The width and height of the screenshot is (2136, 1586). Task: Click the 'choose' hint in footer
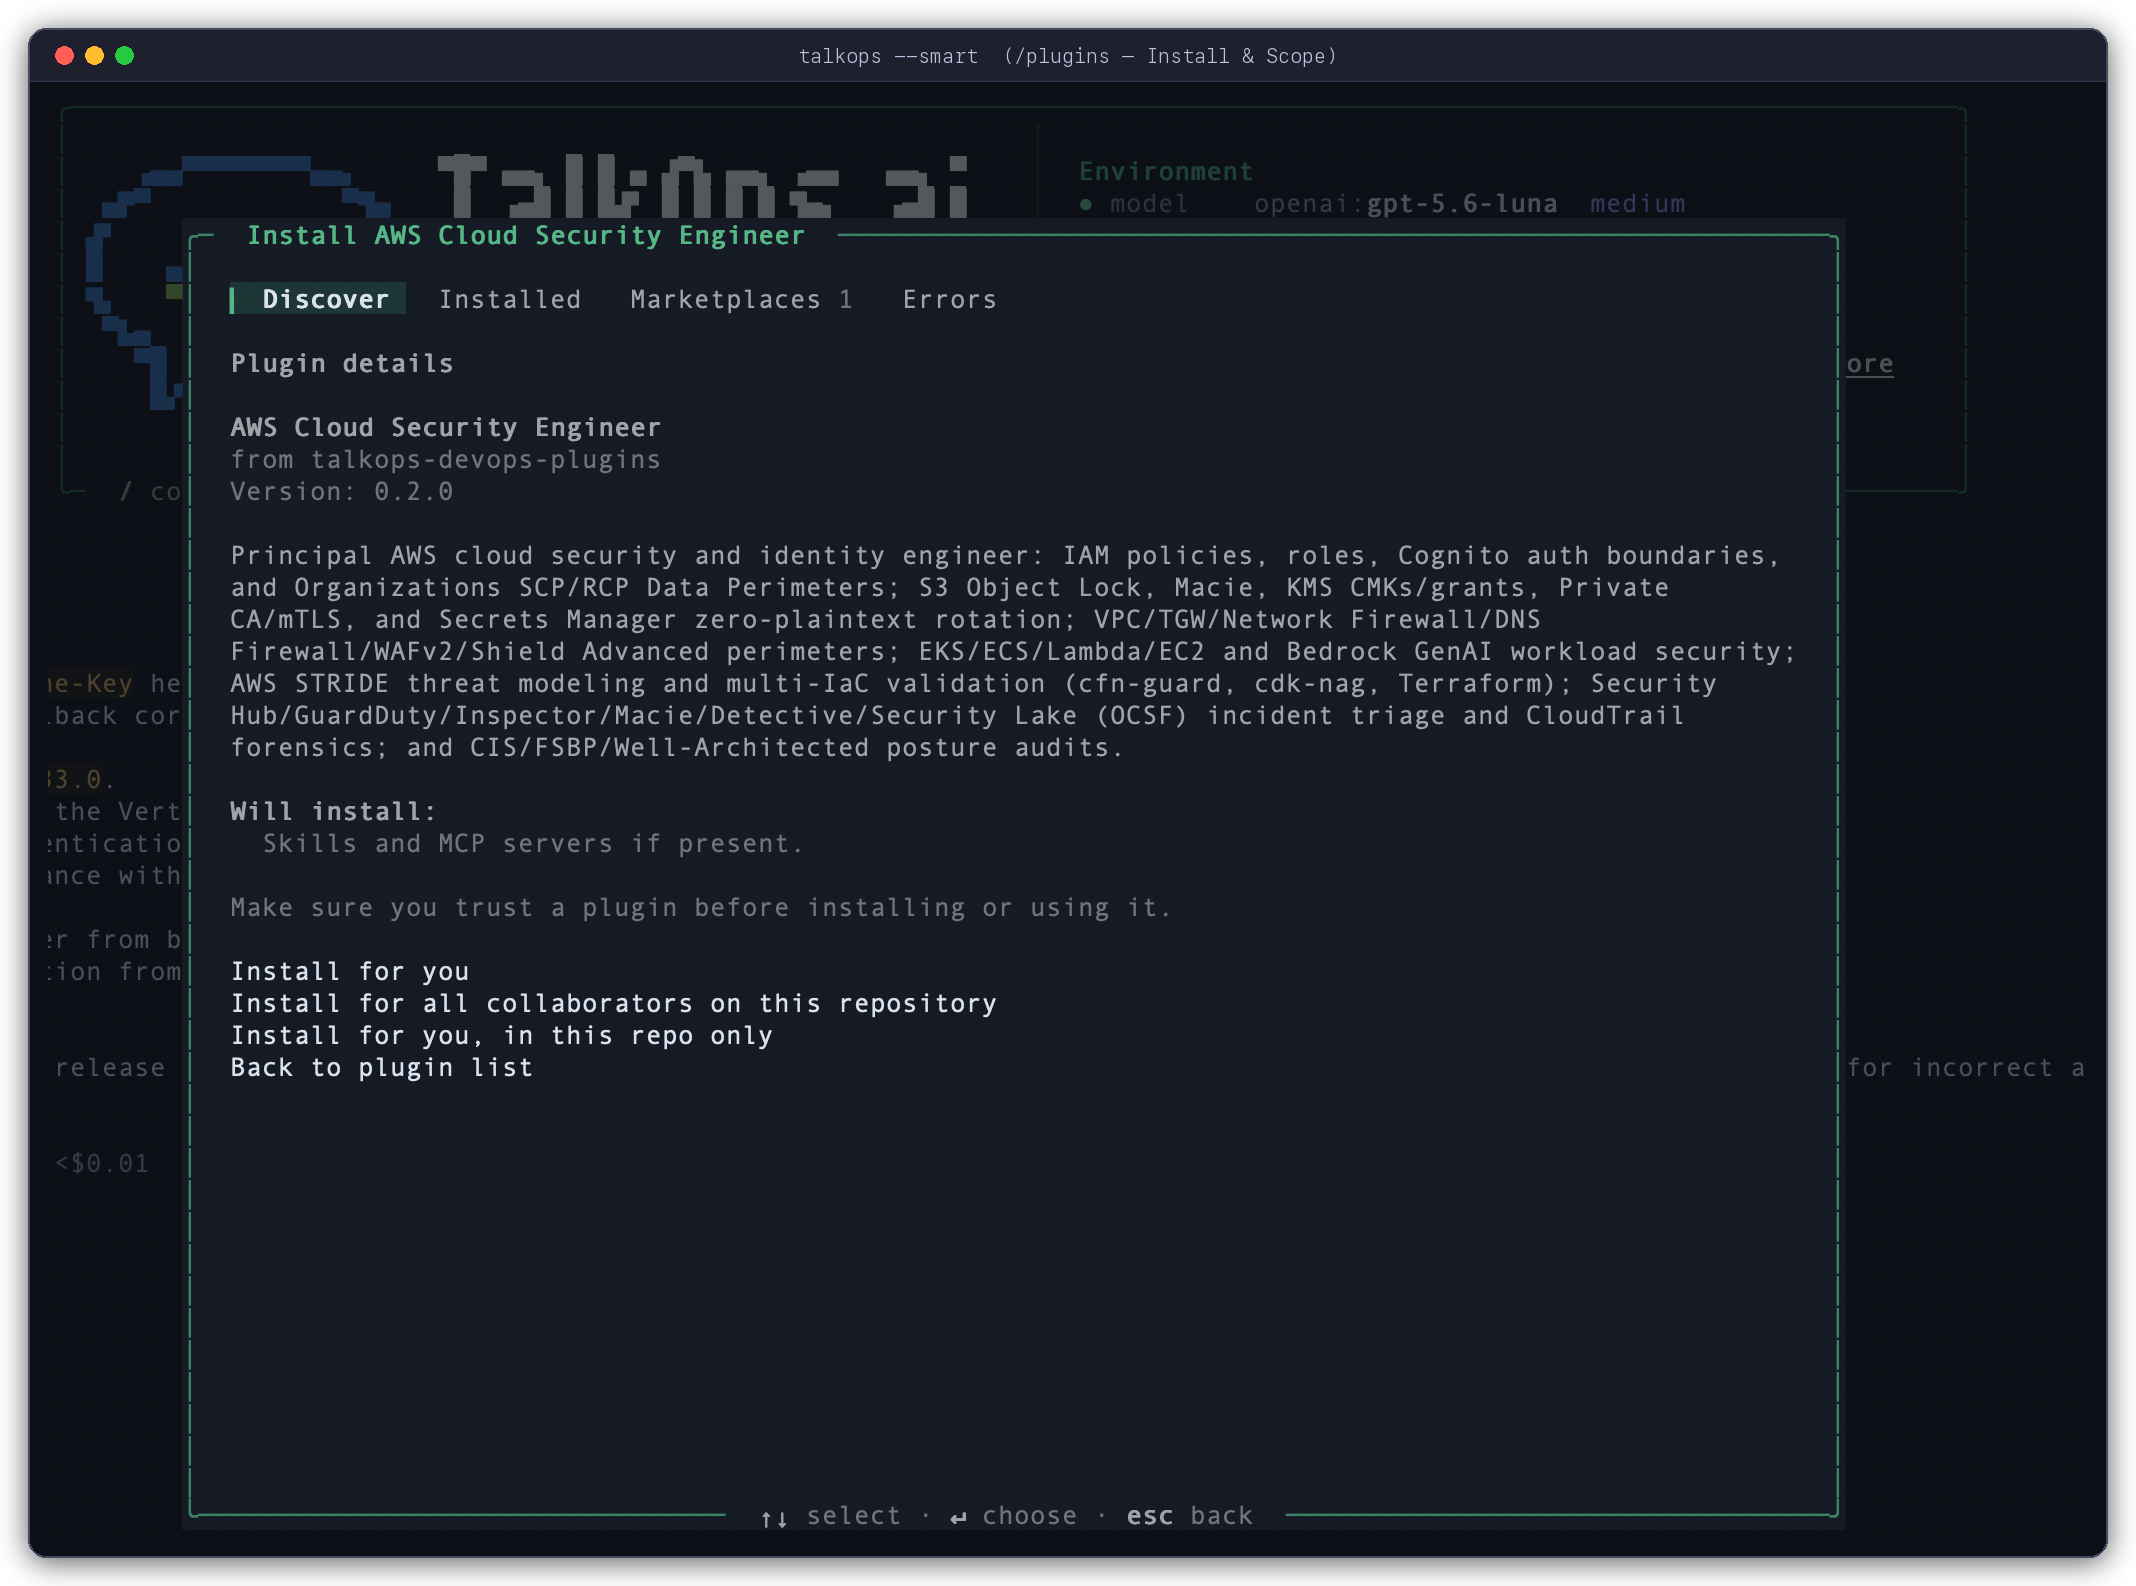coord(1013,1515)
